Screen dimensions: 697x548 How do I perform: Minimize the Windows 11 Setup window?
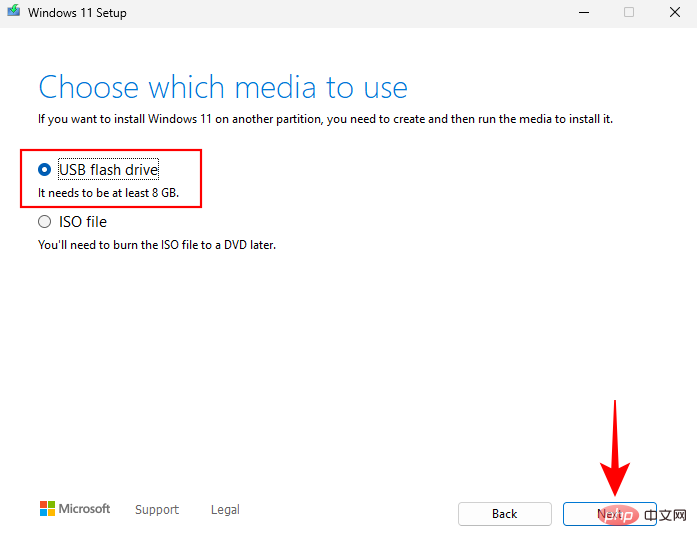coord(584,12)
